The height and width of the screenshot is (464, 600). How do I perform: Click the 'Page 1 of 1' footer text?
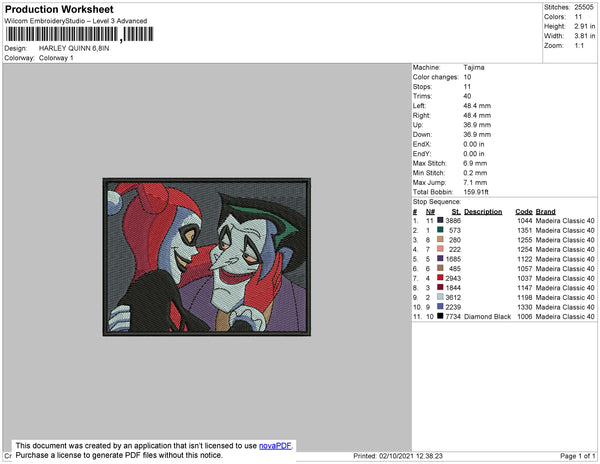coord(577,456)
